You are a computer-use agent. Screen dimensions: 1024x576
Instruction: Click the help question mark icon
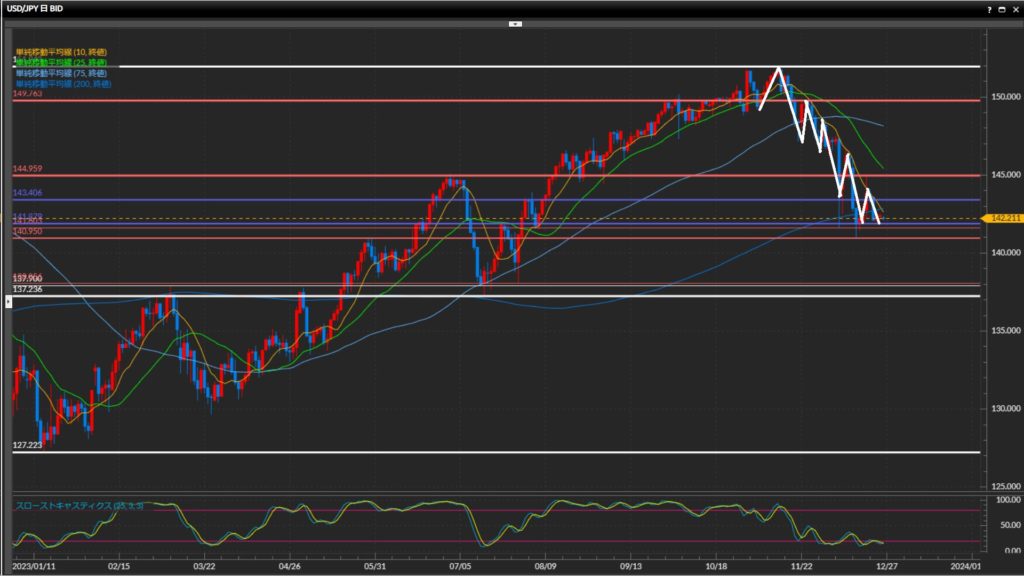coord(989,8)
